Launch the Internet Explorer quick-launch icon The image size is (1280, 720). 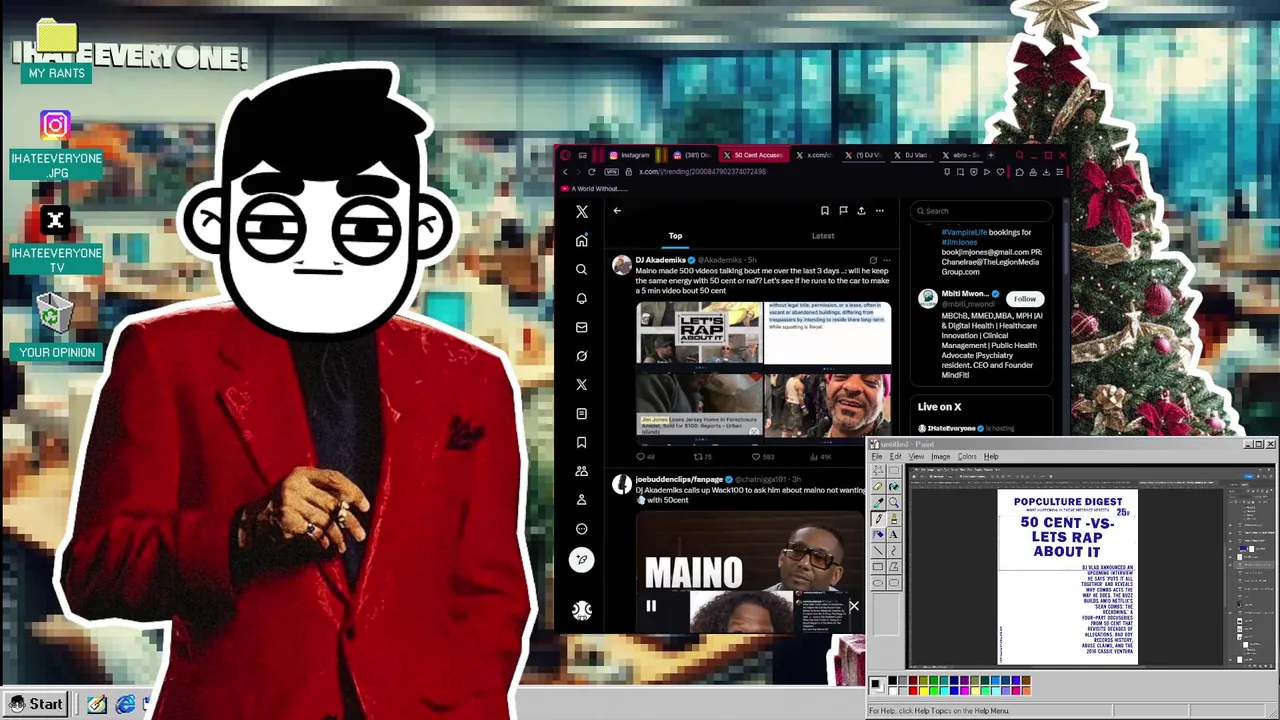point(125,705)
